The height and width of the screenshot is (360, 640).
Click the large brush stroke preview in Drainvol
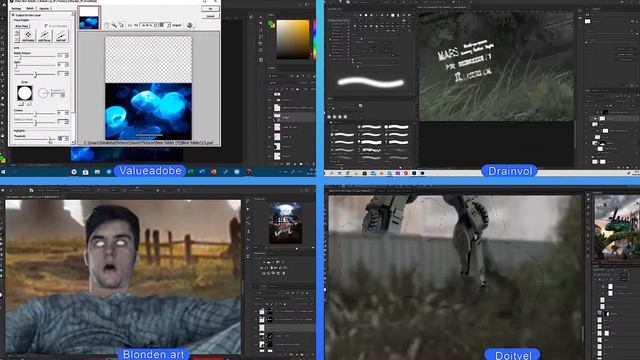coord(371,82)
